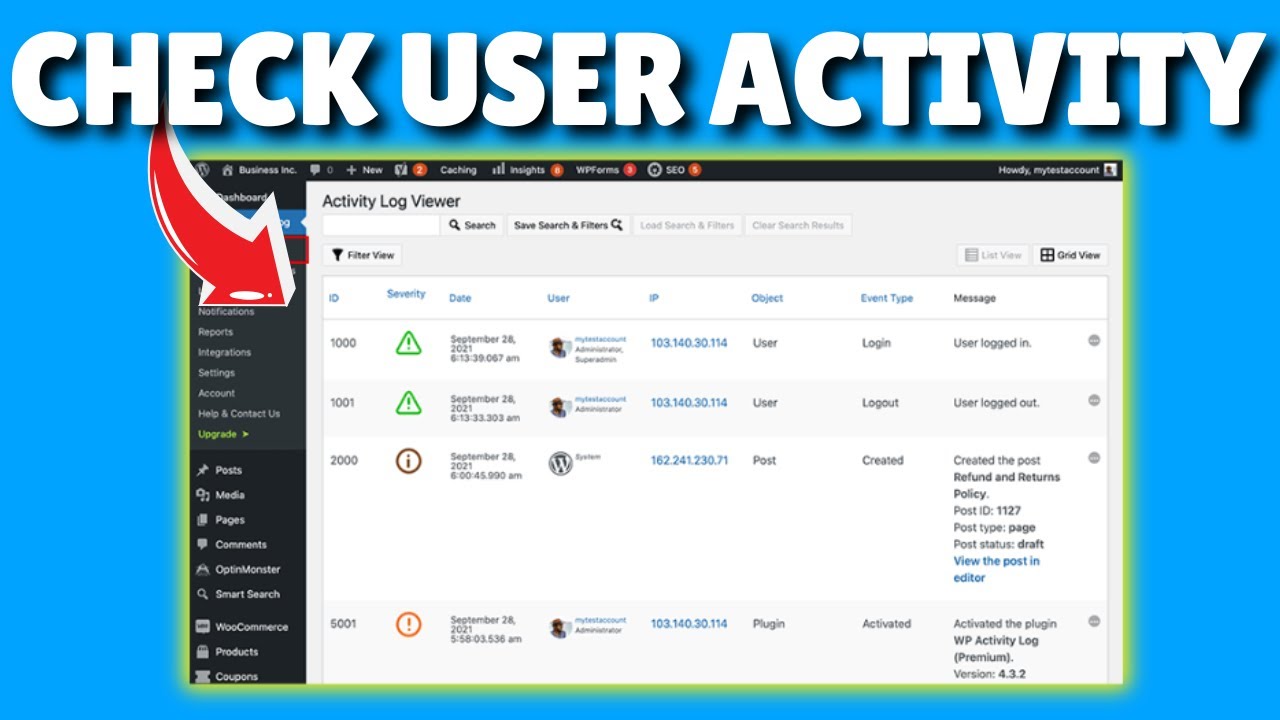Open the WPForms menu in admin bar
Viewport: 1280px width, 720px height.
605,170
